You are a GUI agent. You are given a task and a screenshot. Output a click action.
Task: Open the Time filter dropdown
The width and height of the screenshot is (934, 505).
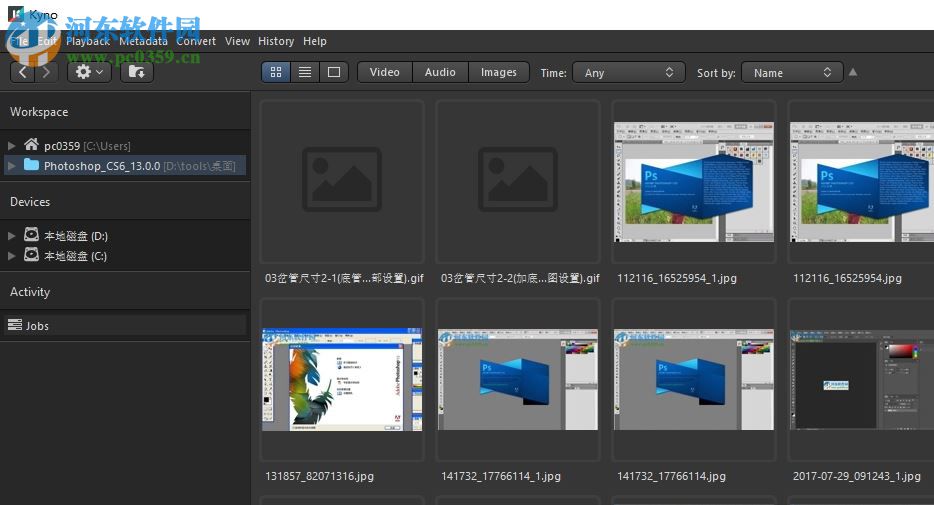pyautogui.click(x=628, y=73)
